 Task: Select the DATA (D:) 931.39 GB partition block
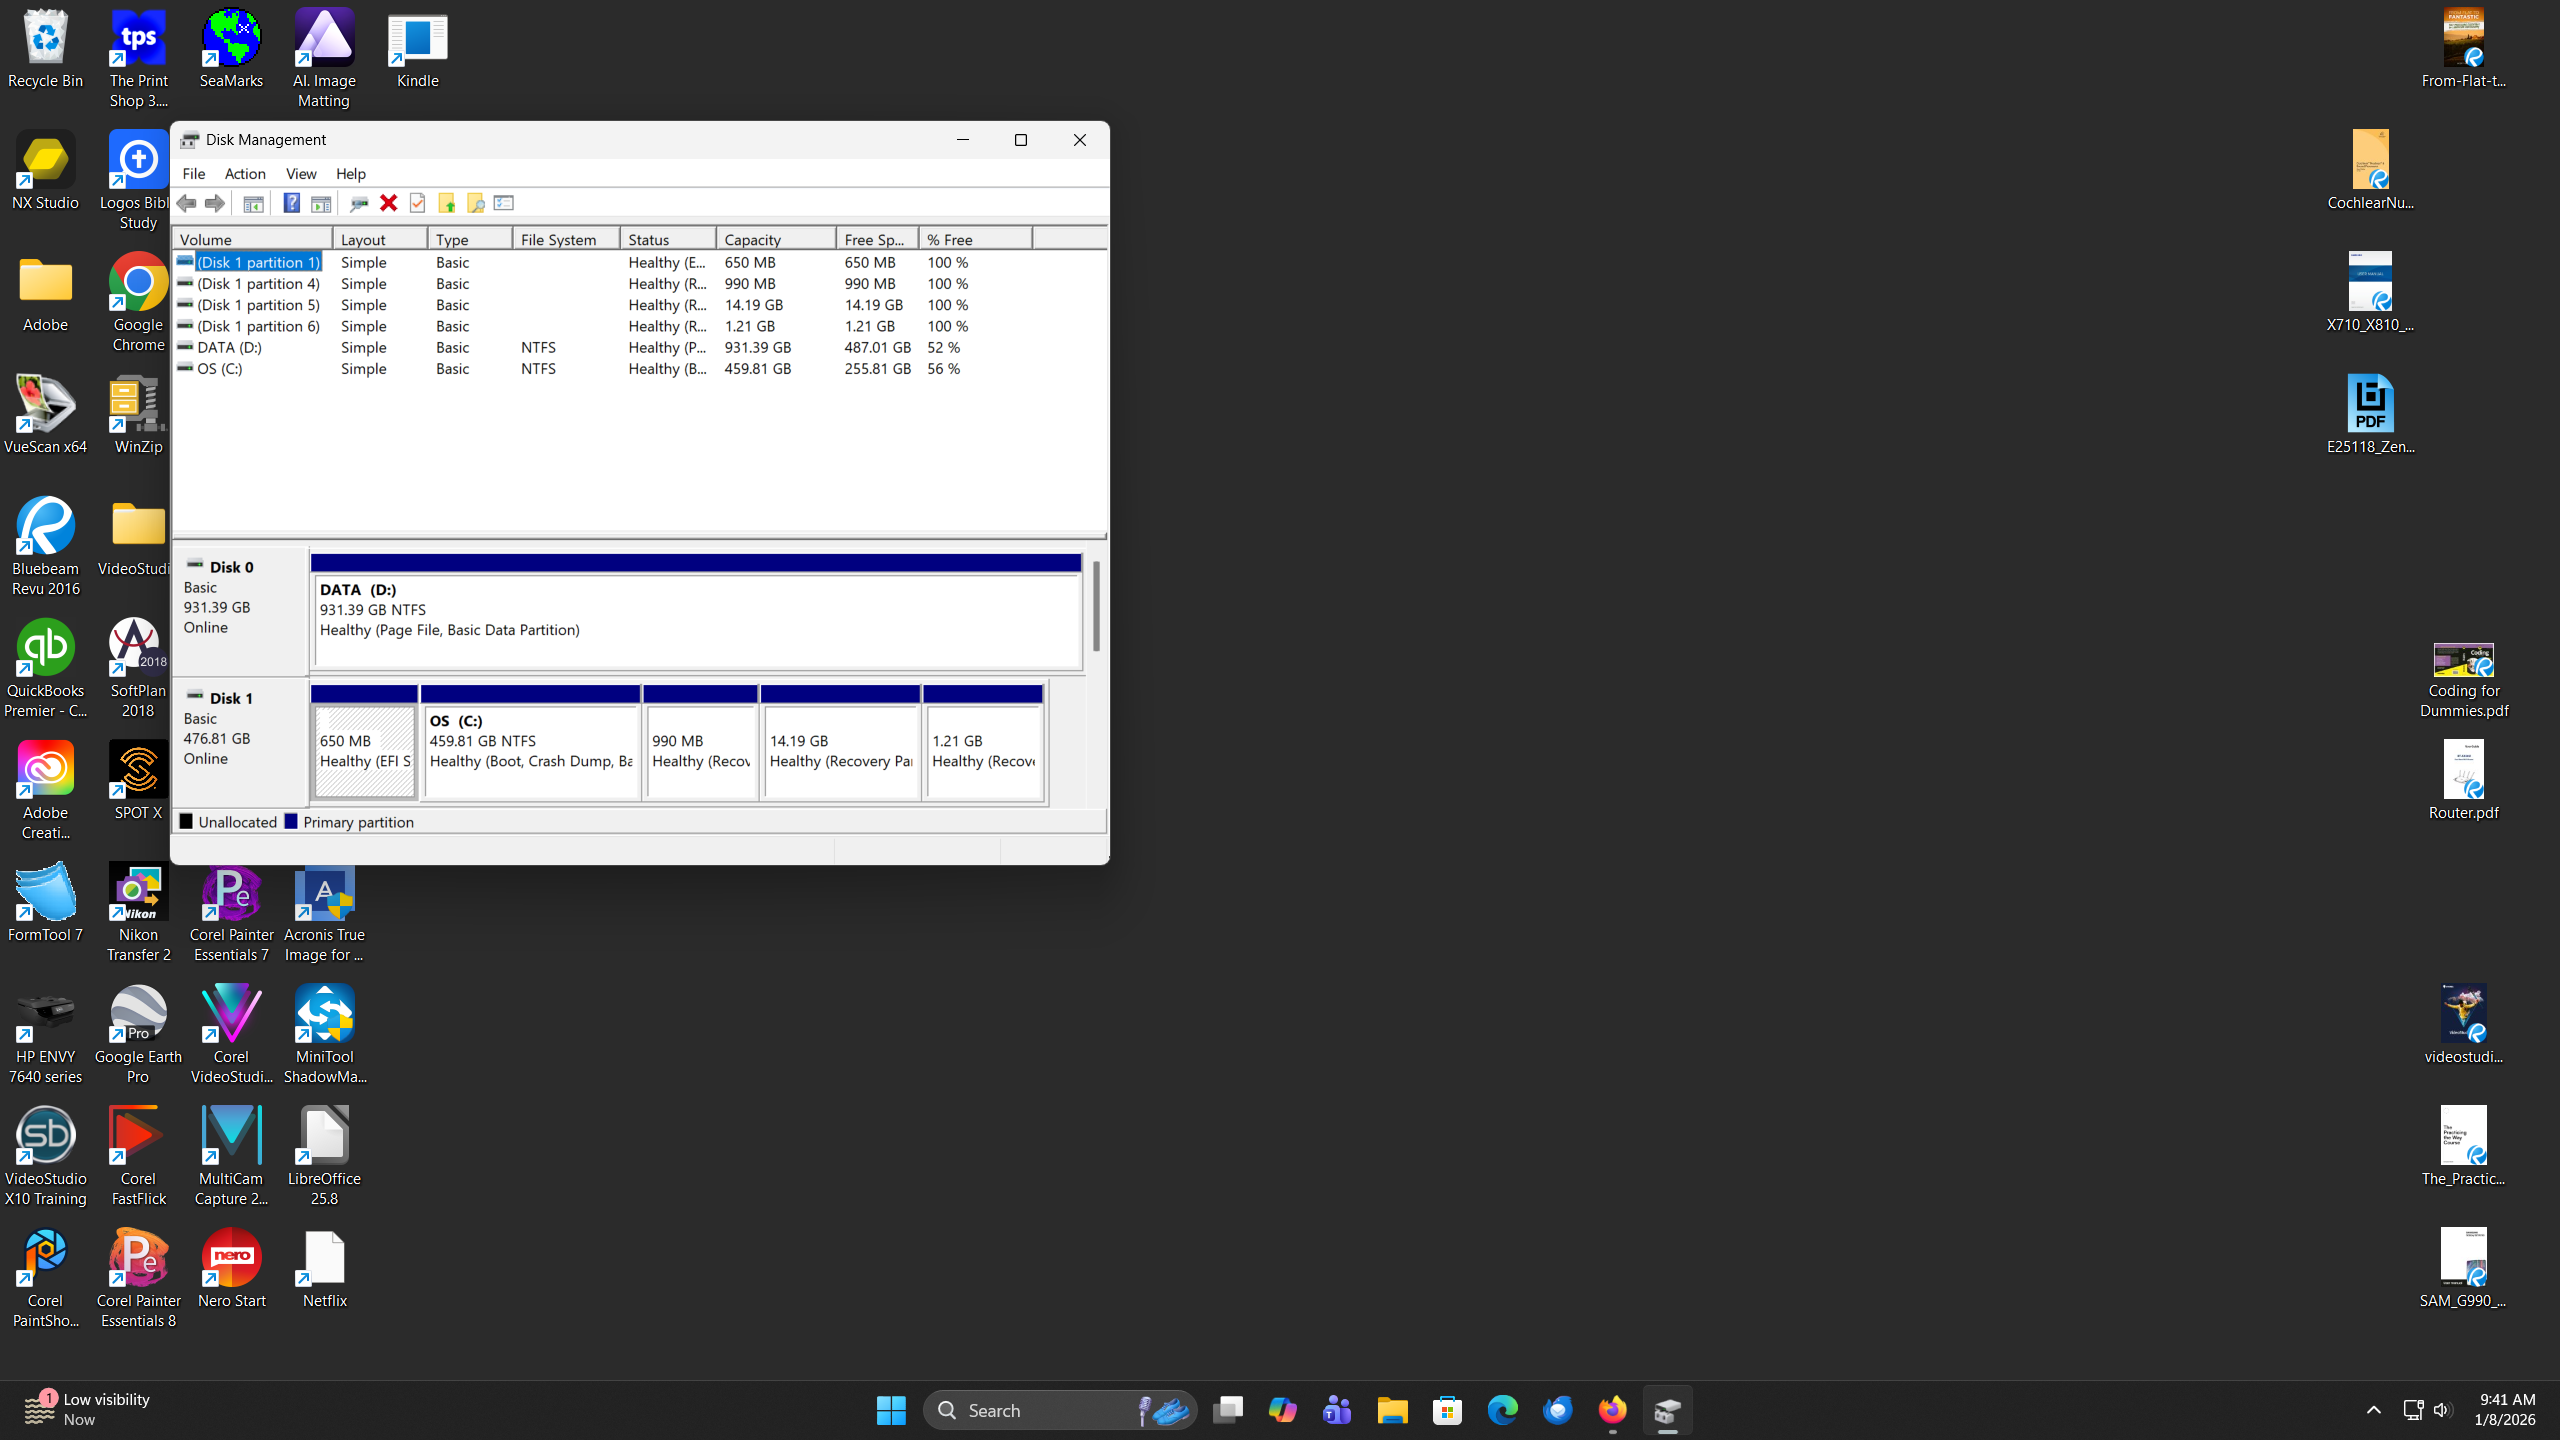pos(696,611)
